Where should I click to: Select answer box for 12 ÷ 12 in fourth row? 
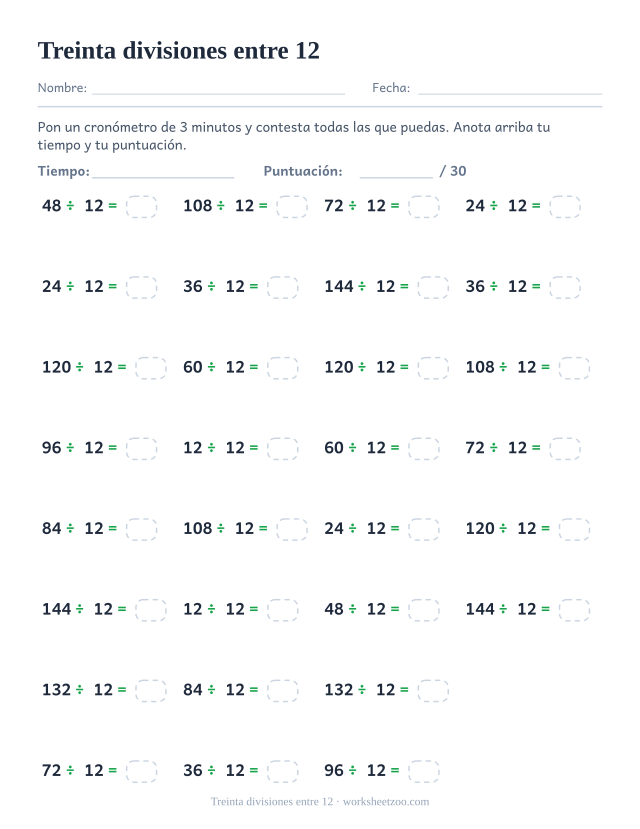point(283,449)
